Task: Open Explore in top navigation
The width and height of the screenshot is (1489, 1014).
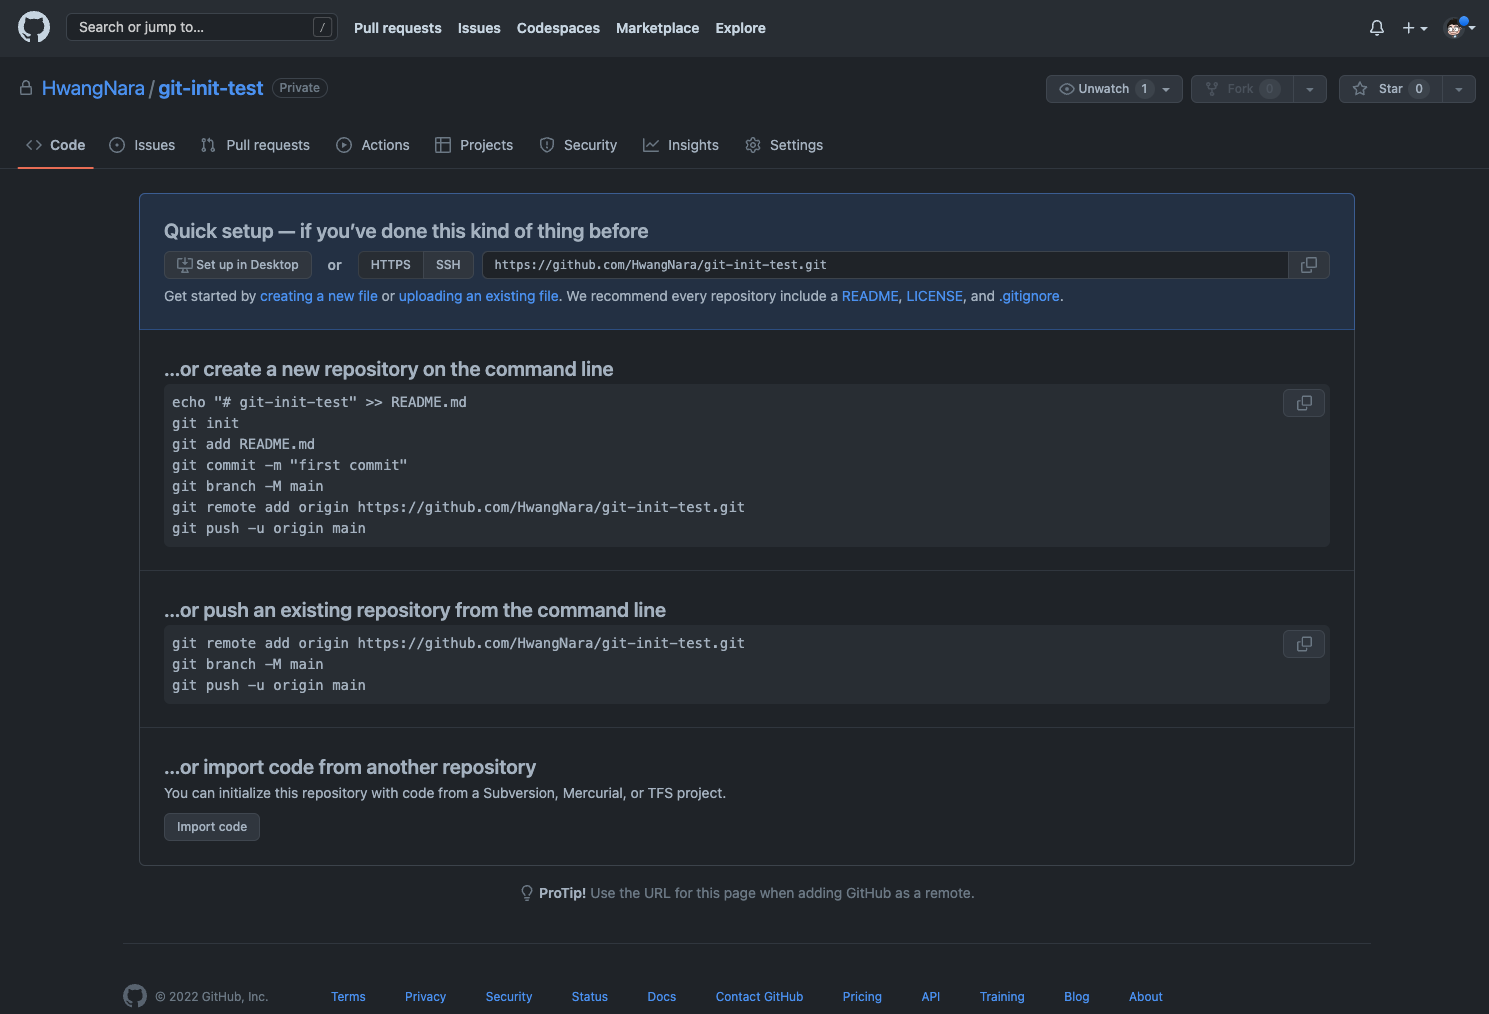Action: [x=741, y=28]
